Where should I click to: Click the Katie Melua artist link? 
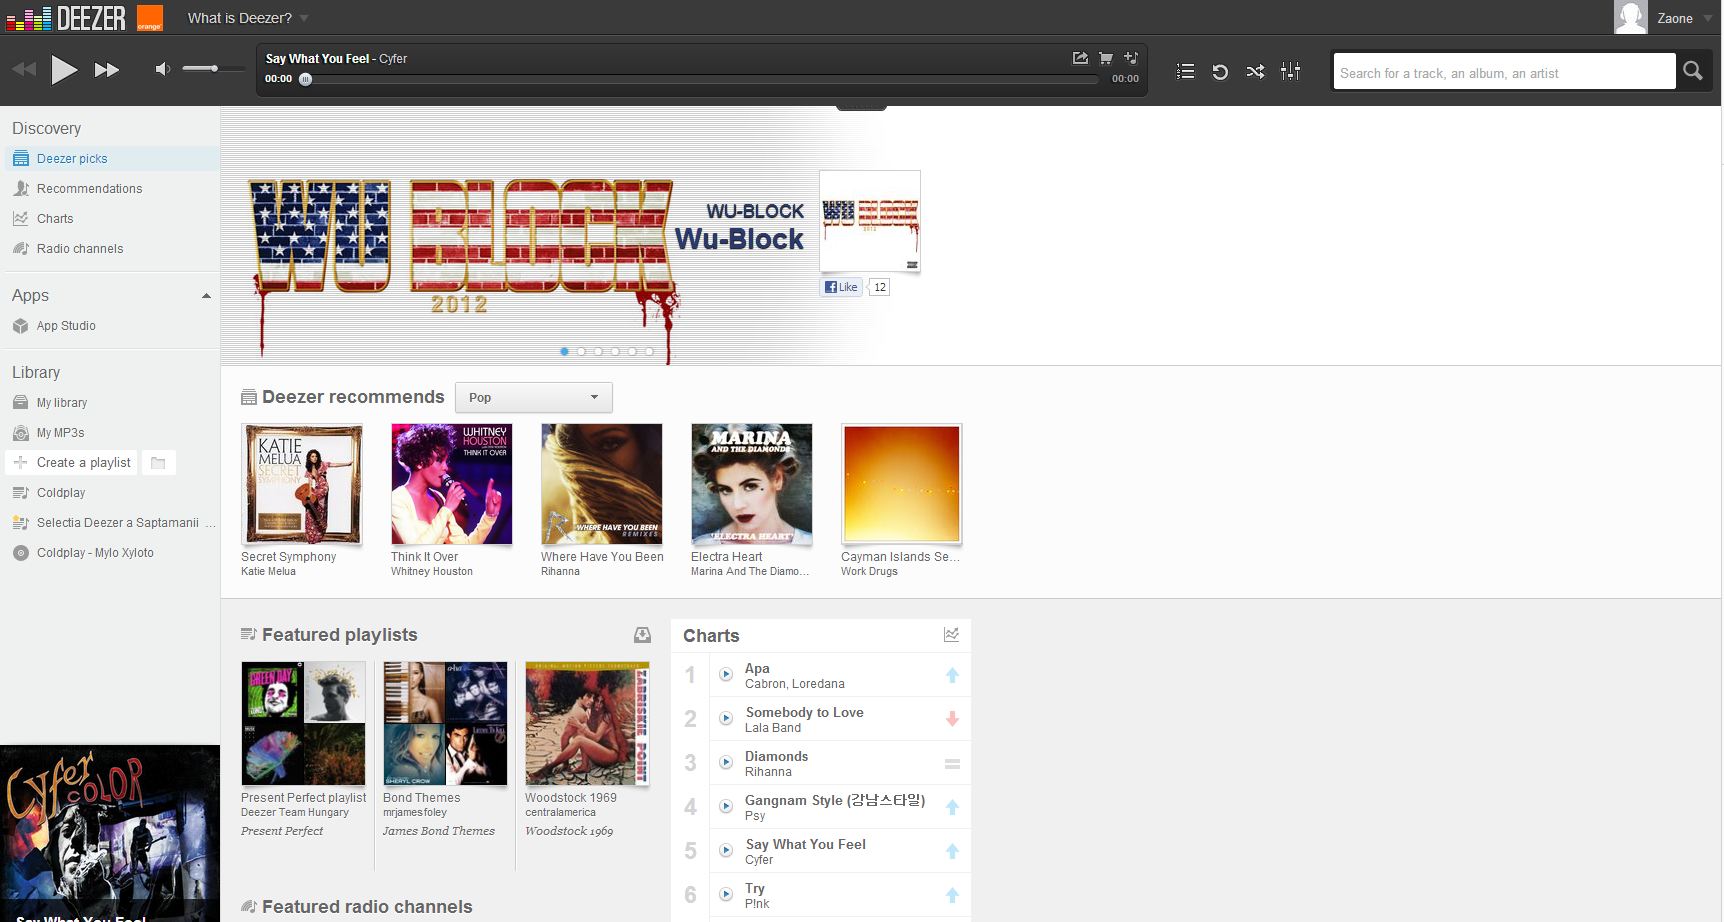click(268, 572)
